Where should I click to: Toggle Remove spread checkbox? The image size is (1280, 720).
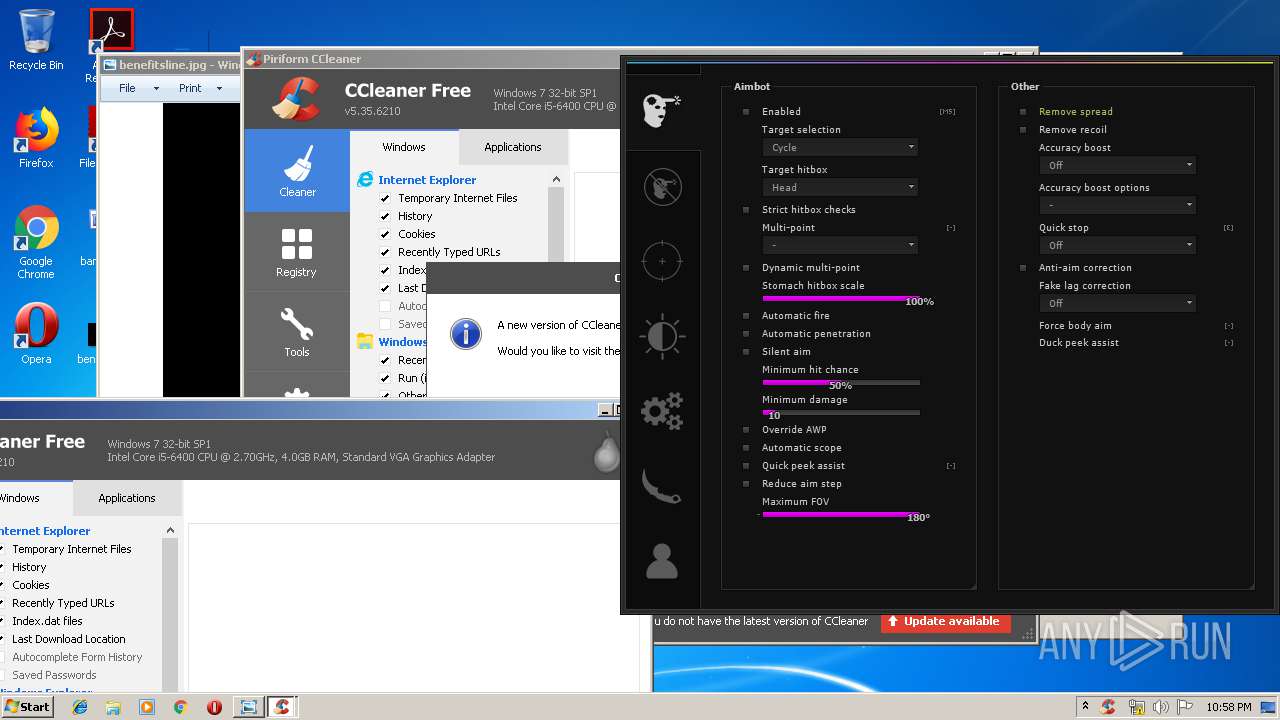coord(1023,112)
